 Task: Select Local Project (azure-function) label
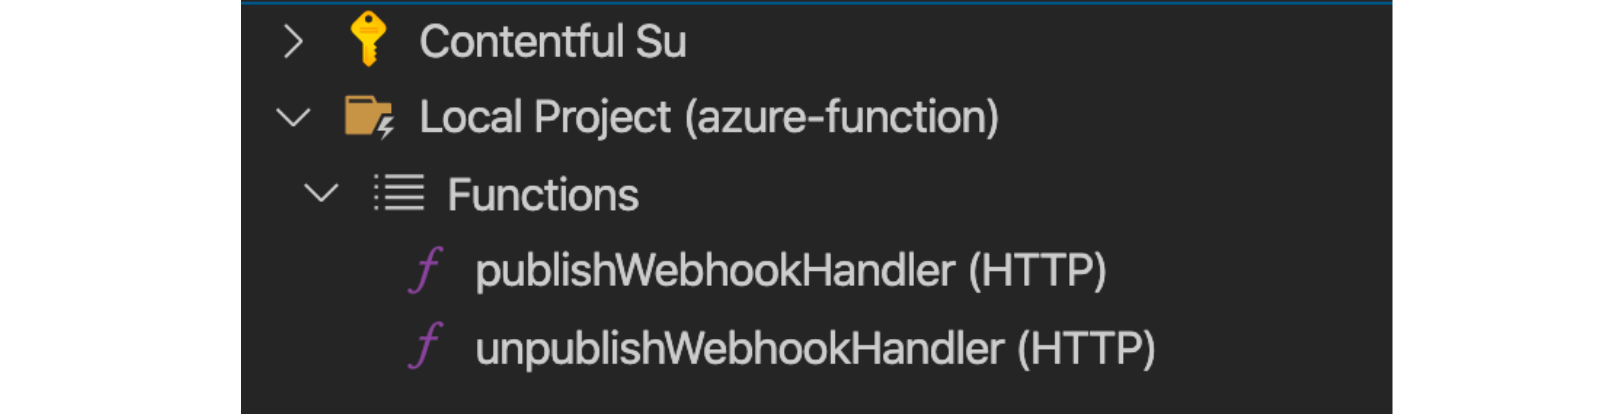point(709,117)
